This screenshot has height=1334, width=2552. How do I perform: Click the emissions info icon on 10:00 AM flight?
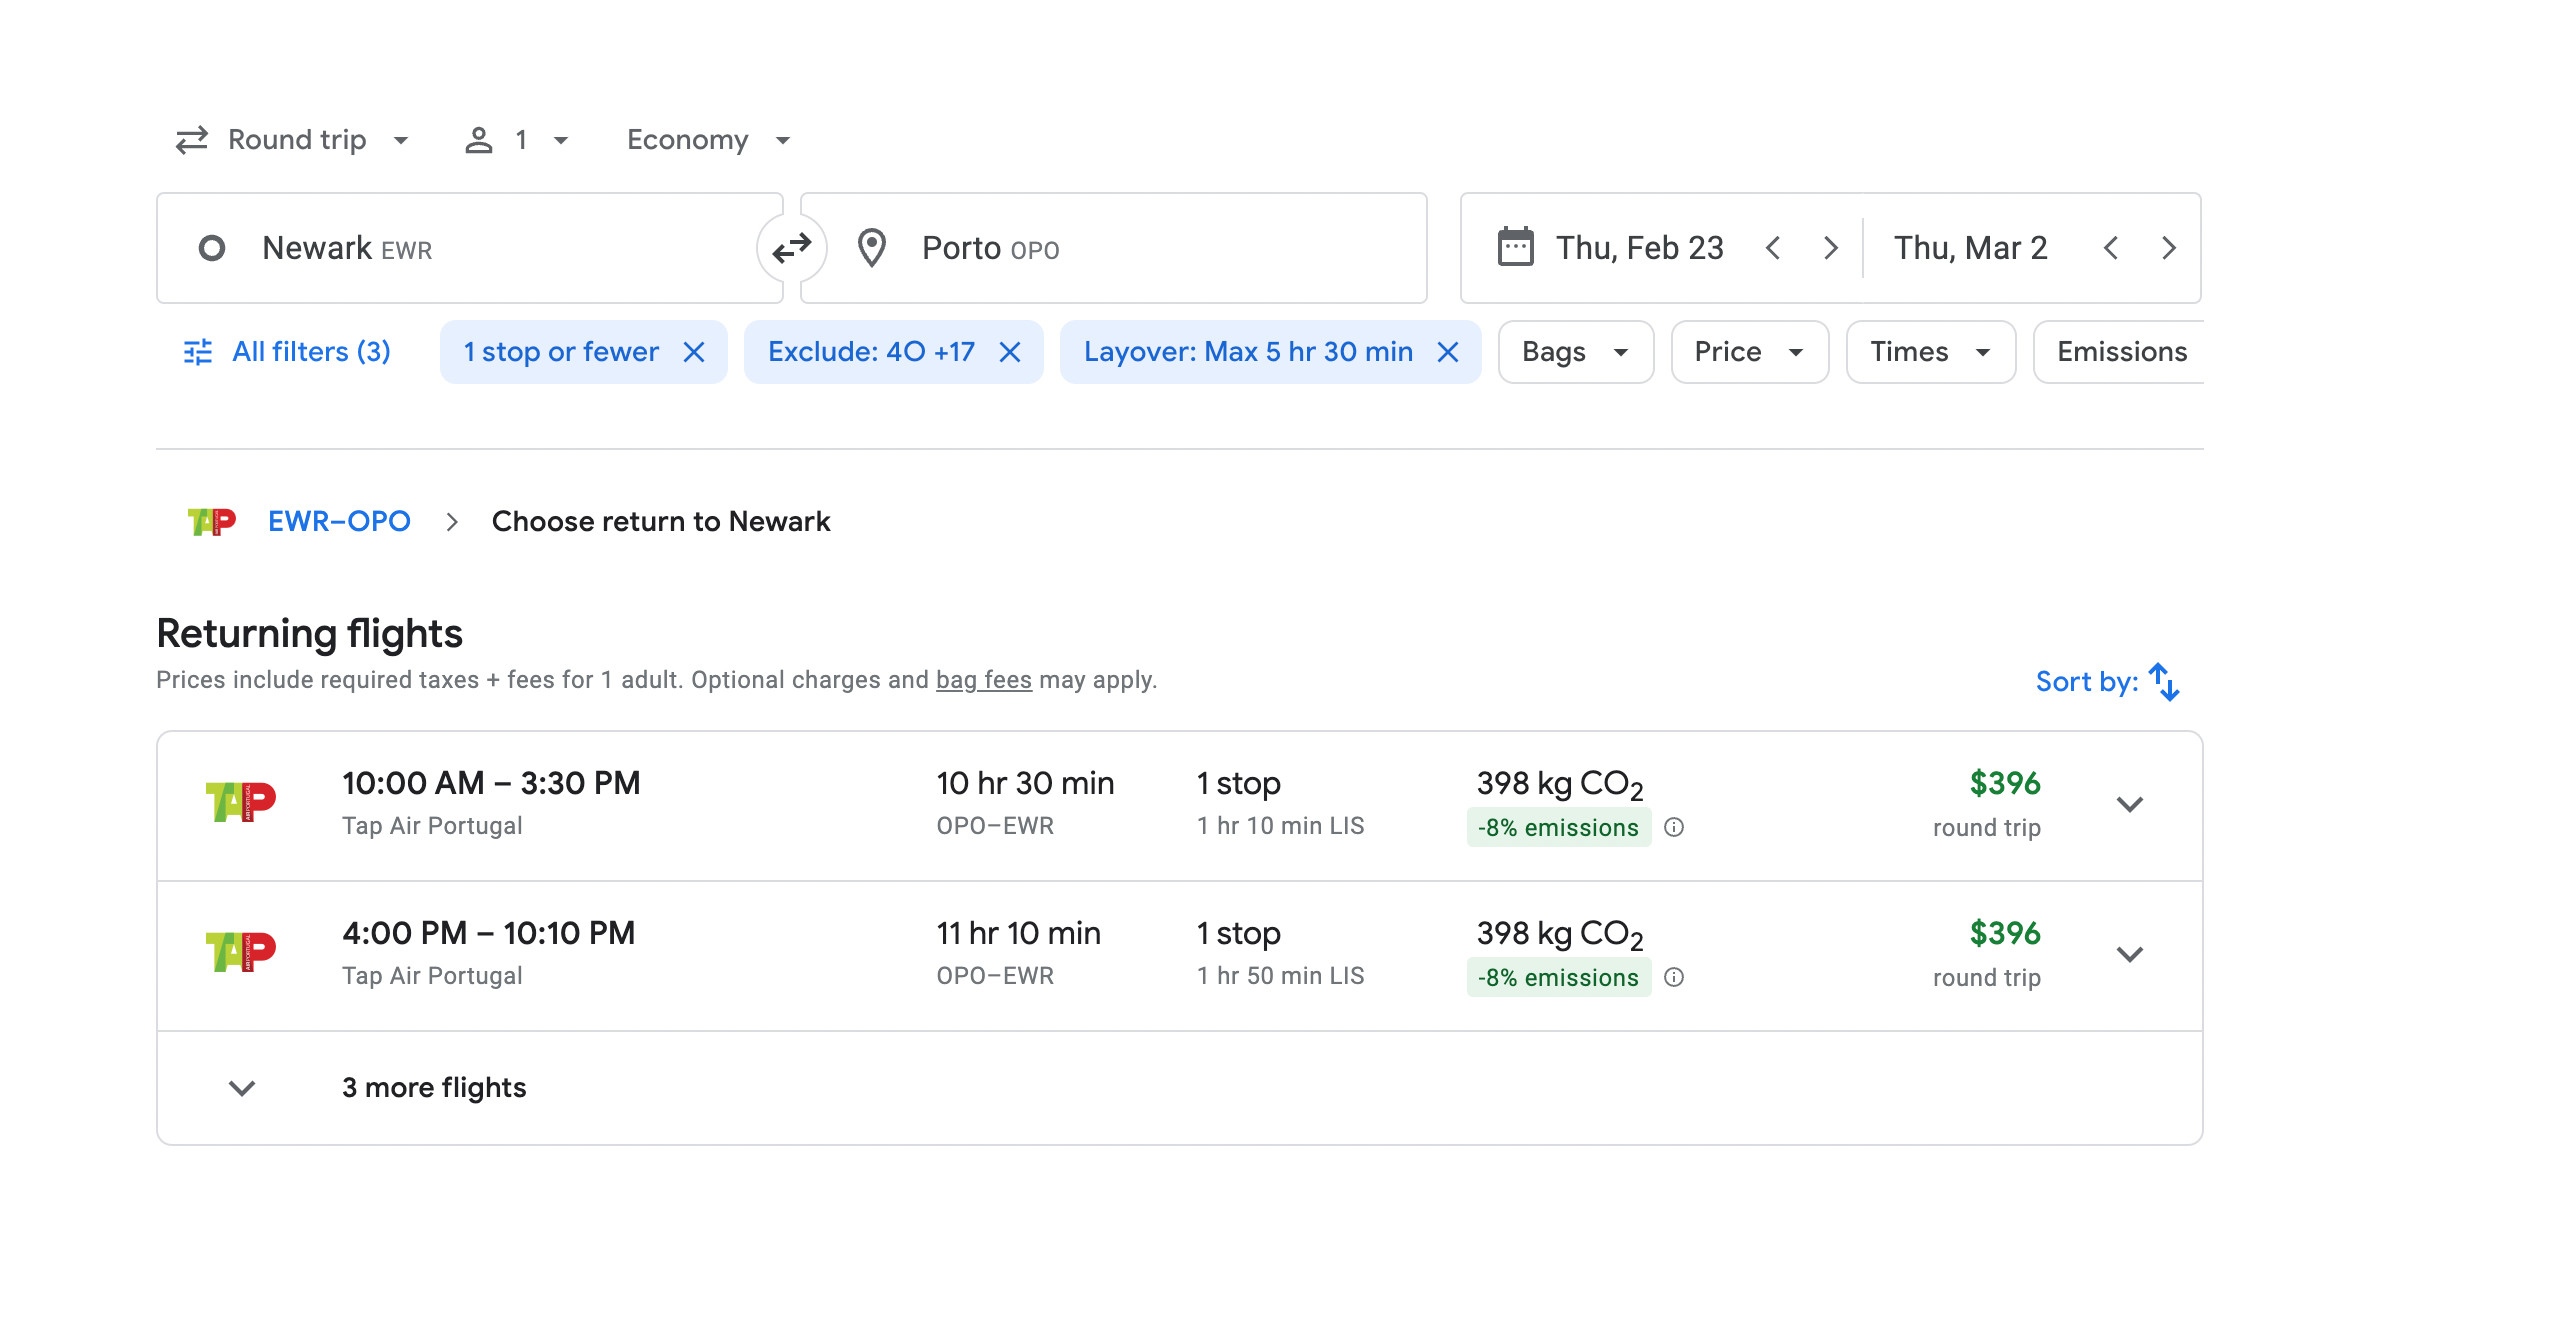pyautogui.click(x=1674, y=827)
